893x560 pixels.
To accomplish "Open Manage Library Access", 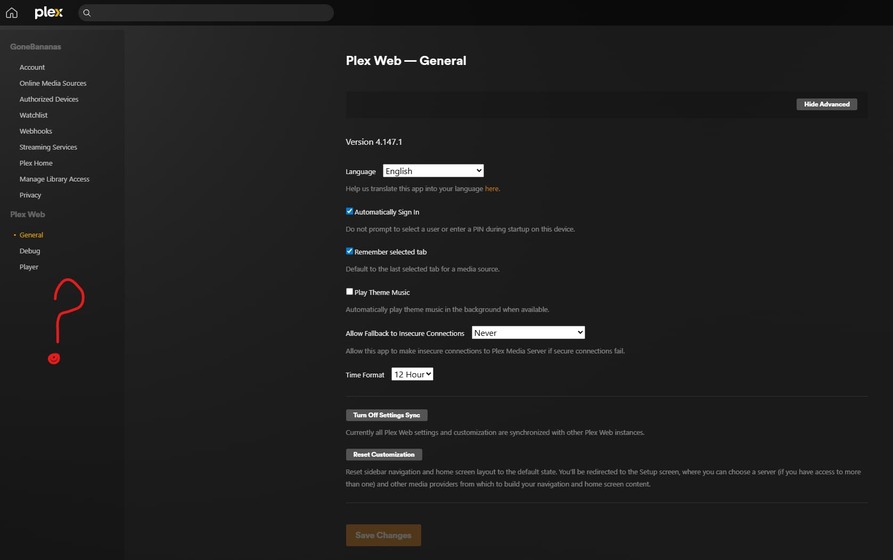I will point(55,179).
